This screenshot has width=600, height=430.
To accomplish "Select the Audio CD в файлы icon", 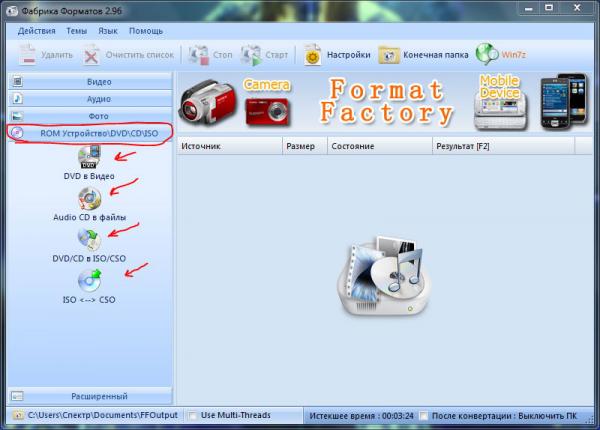I will pyautogui.click(x=90, y=199).
